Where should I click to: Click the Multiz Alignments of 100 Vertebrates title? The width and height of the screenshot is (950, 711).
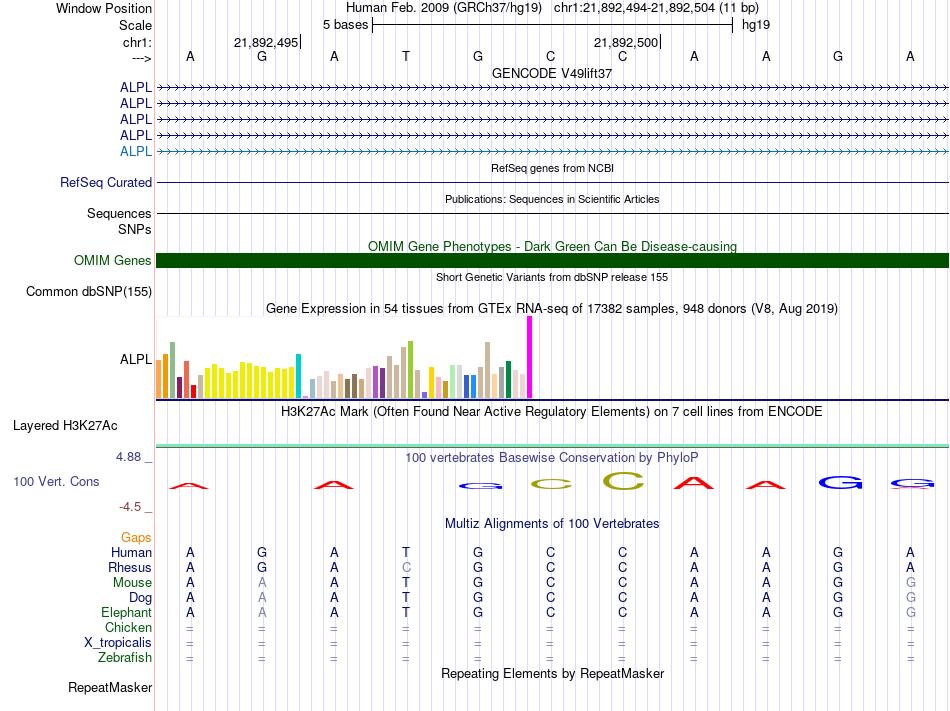tap(552, 523)
